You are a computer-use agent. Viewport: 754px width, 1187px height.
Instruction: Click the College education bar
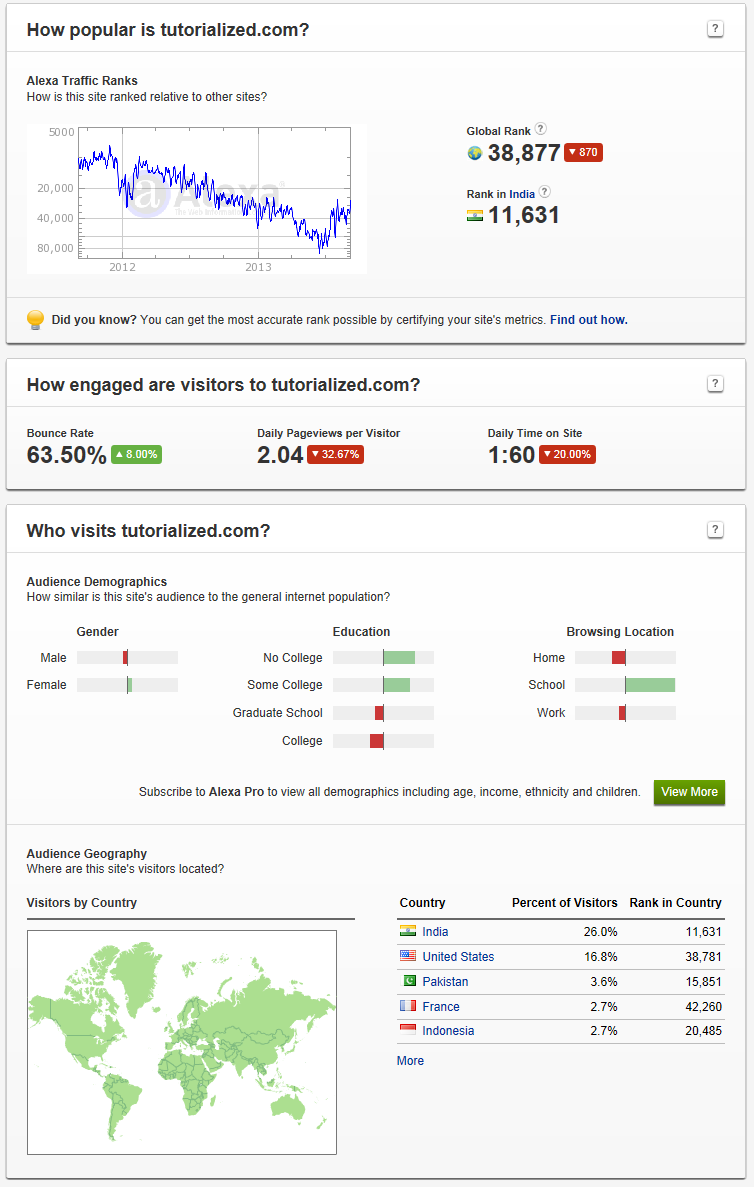[383, 740]
